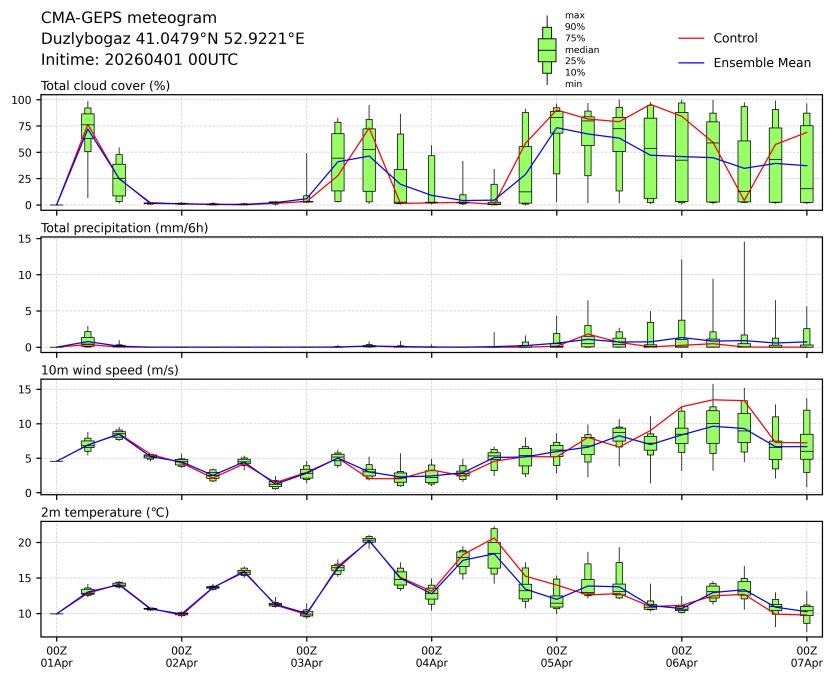
Task: Select the location 'Duzlybogaz 41.0479°N 52.9221°E'
Action: point(173,39)
